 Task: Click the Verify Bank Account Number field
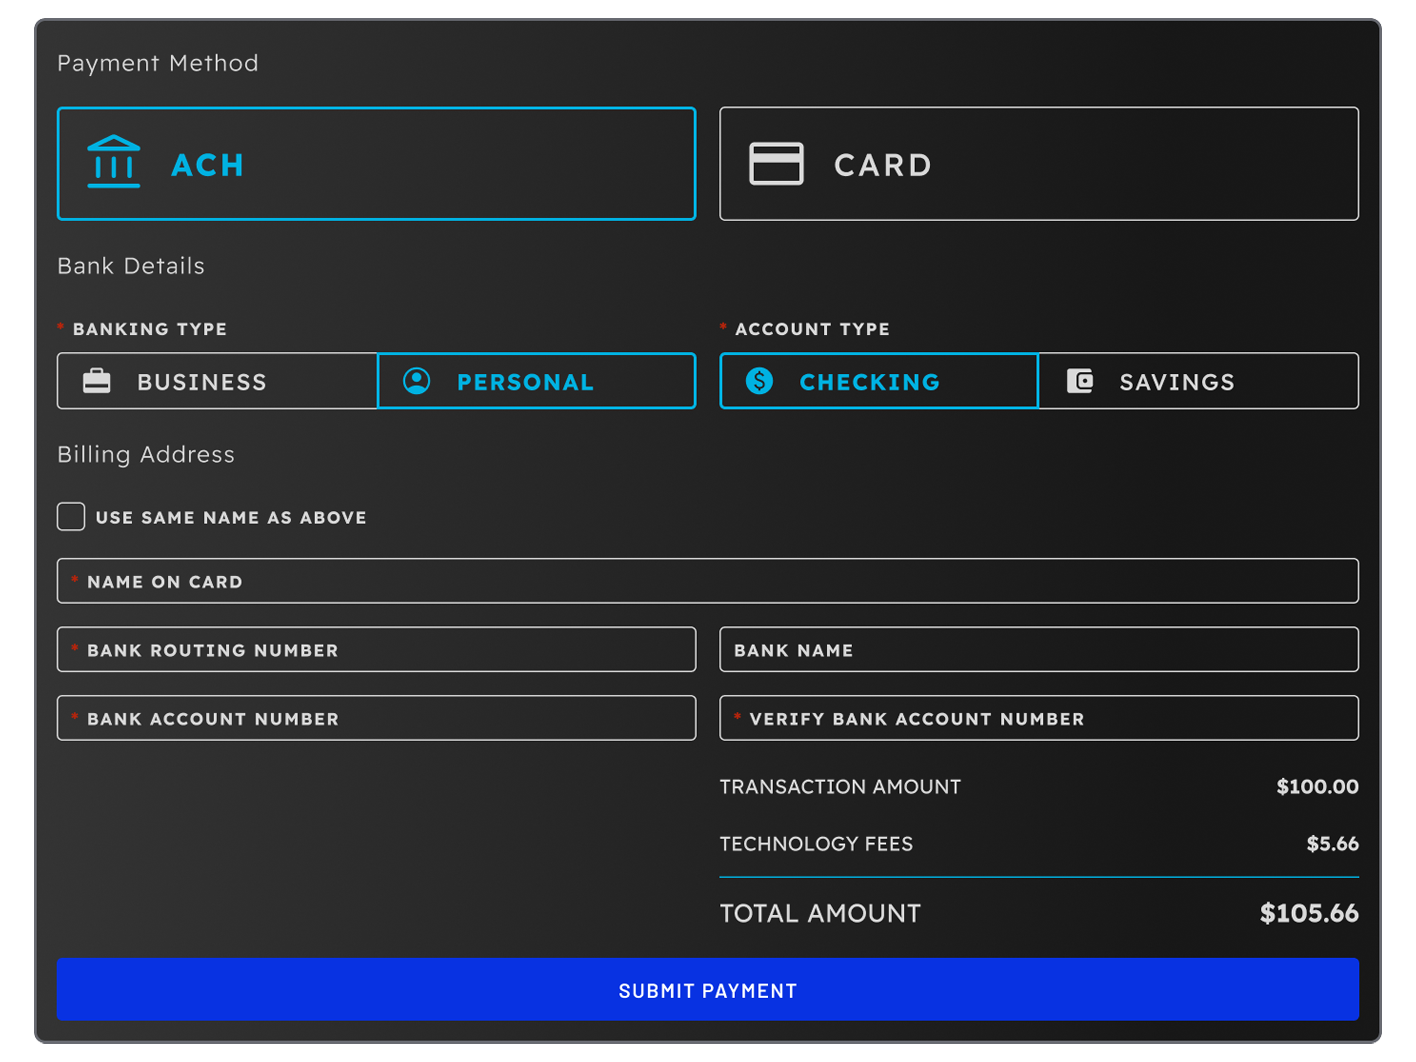1039,717
